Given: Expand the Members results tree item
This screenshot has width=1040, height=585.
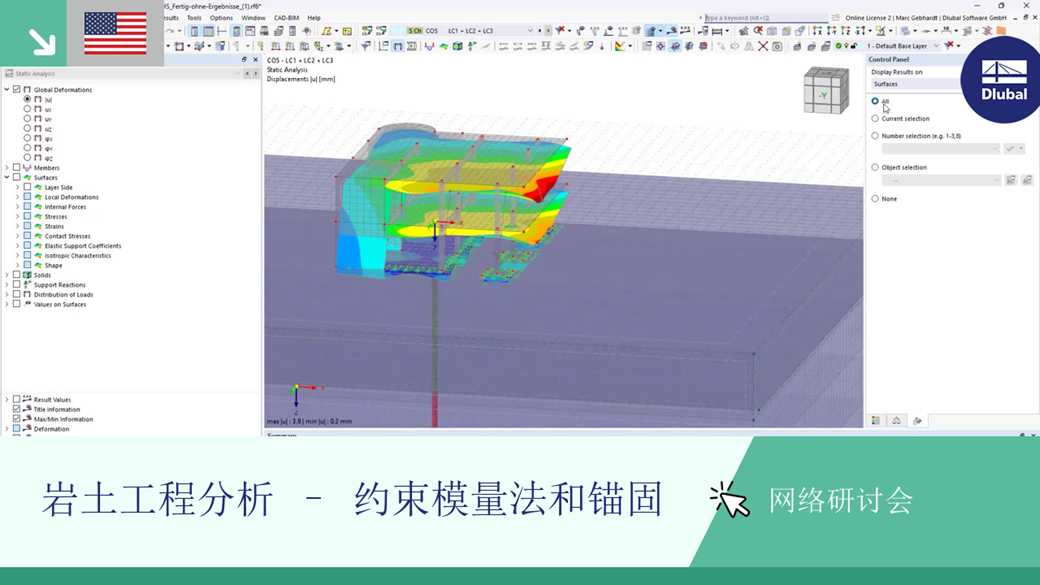Looking at the screenshot, I should click(6, 168).
